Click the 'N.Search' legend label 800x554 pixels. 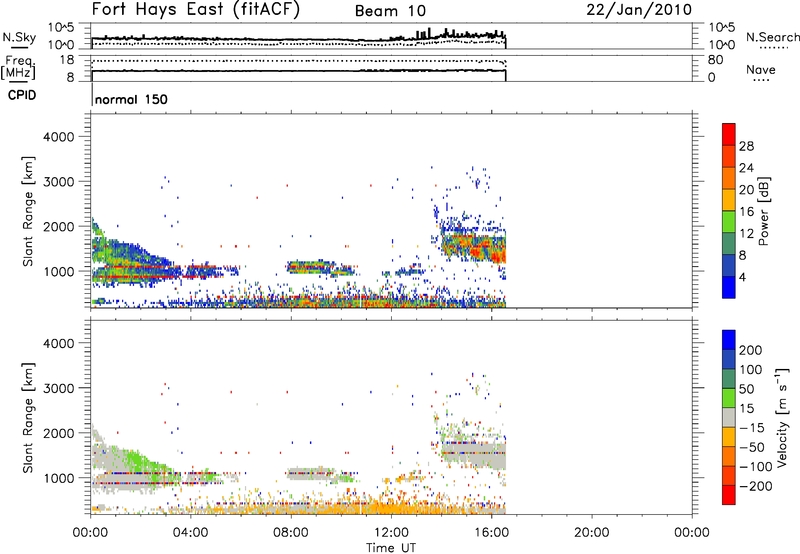772,37
